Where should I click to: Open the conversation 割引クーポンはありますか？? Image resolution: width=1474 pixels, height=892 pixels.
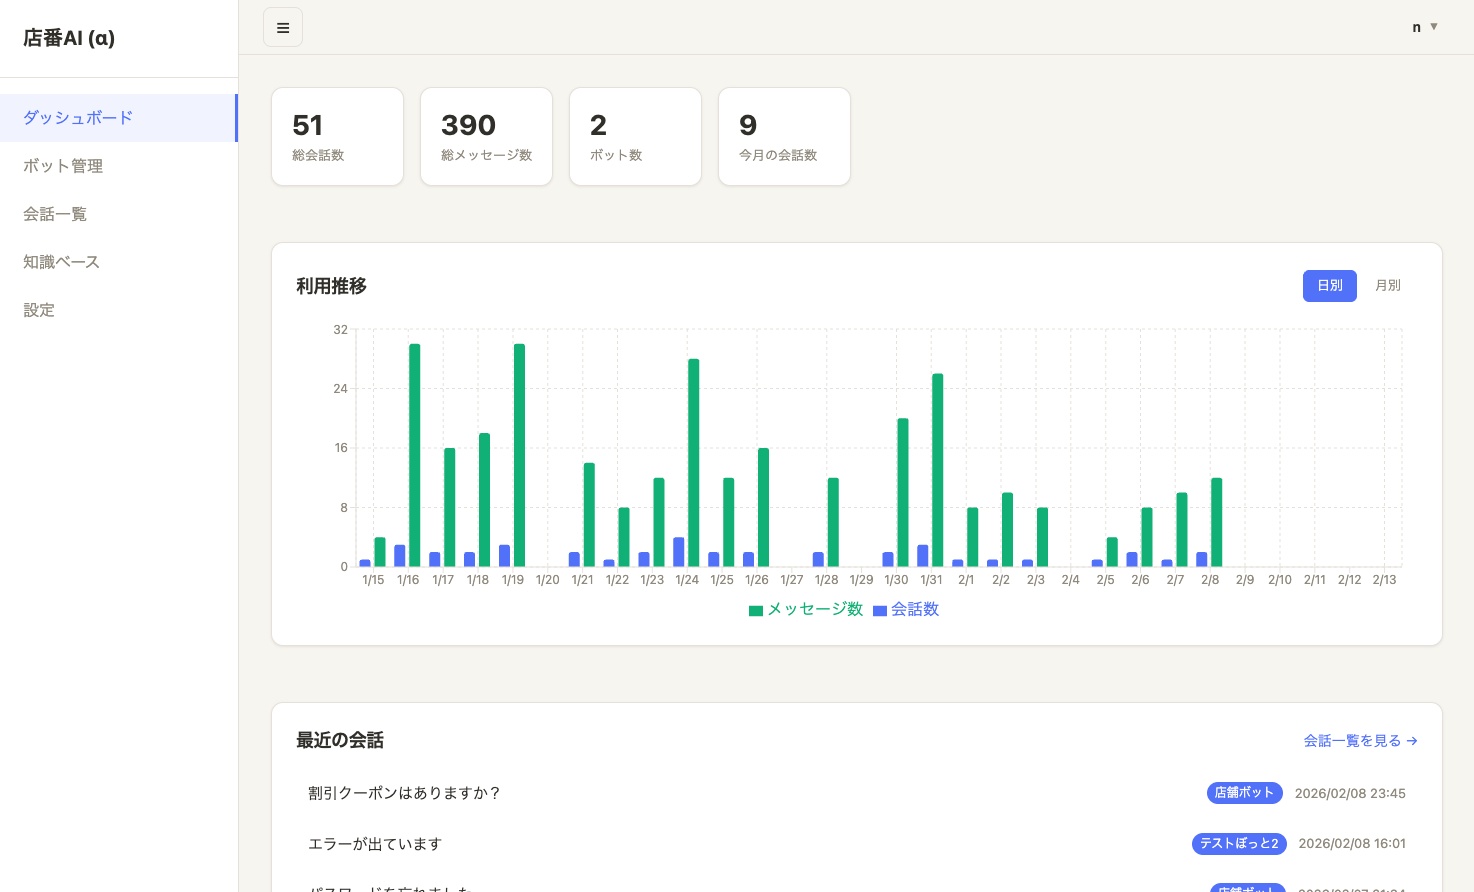tap(404, 792)
